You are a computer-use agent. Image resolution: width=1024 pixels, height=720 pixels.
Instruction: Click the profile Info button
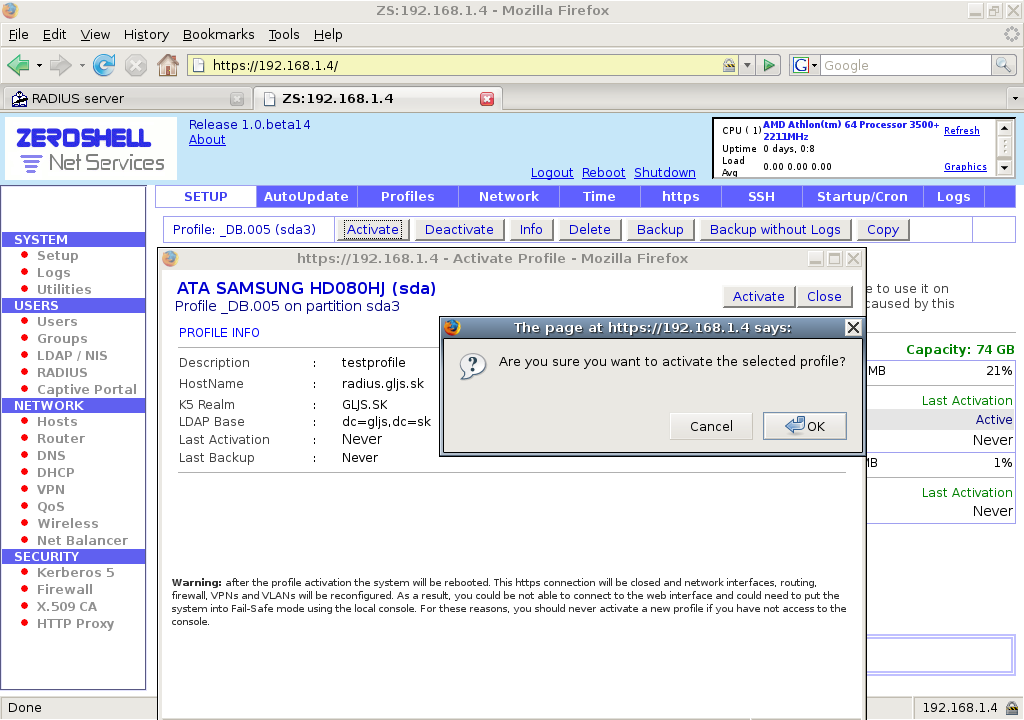pos(531,229)
